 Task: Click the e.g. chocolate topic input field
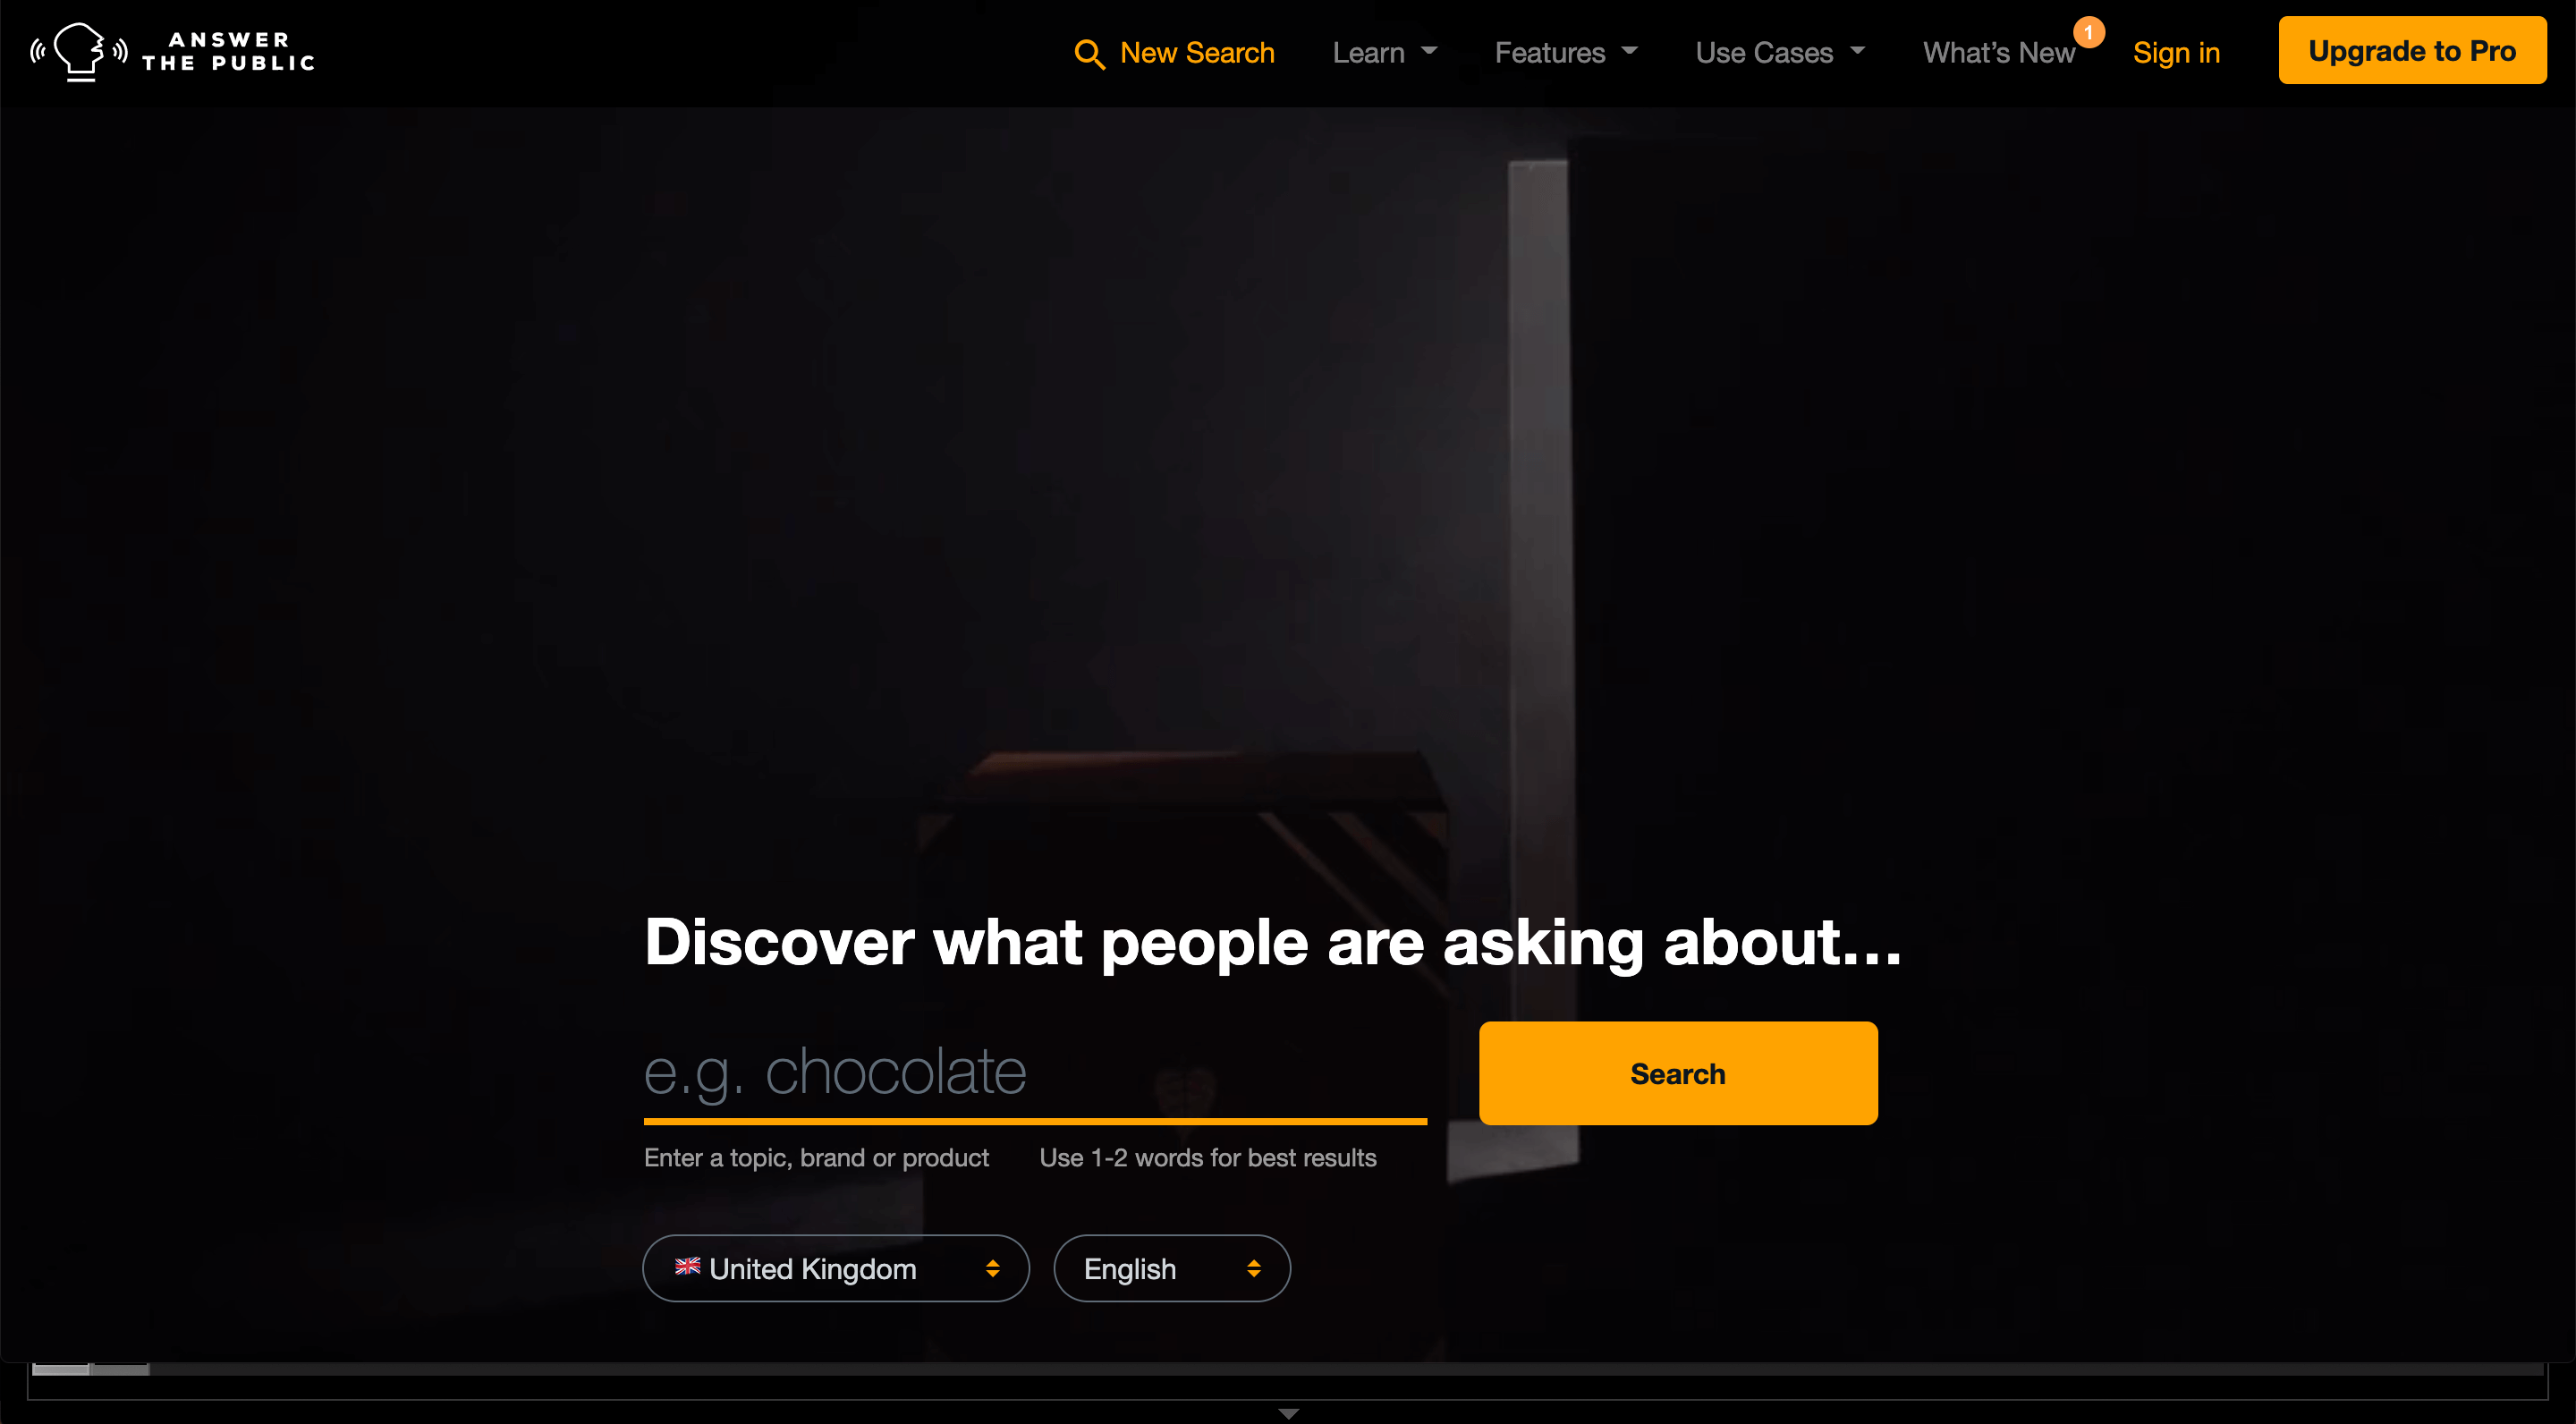tap(1035, 1072)
